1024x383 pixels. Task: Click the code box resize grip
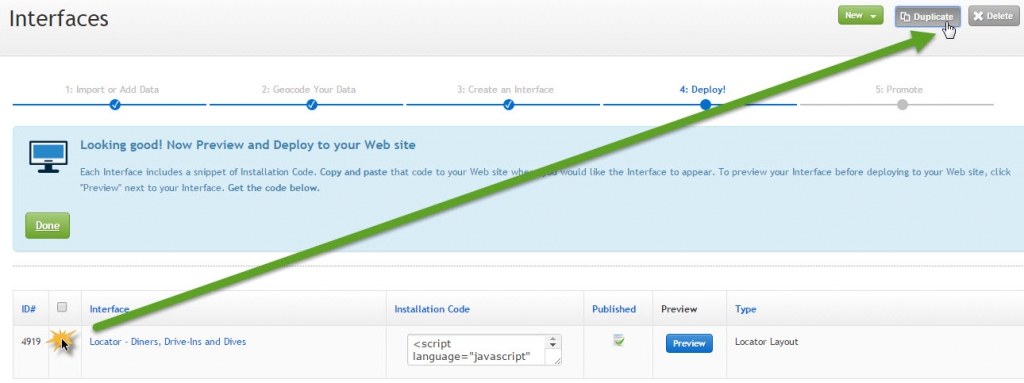tap(556, 360)
